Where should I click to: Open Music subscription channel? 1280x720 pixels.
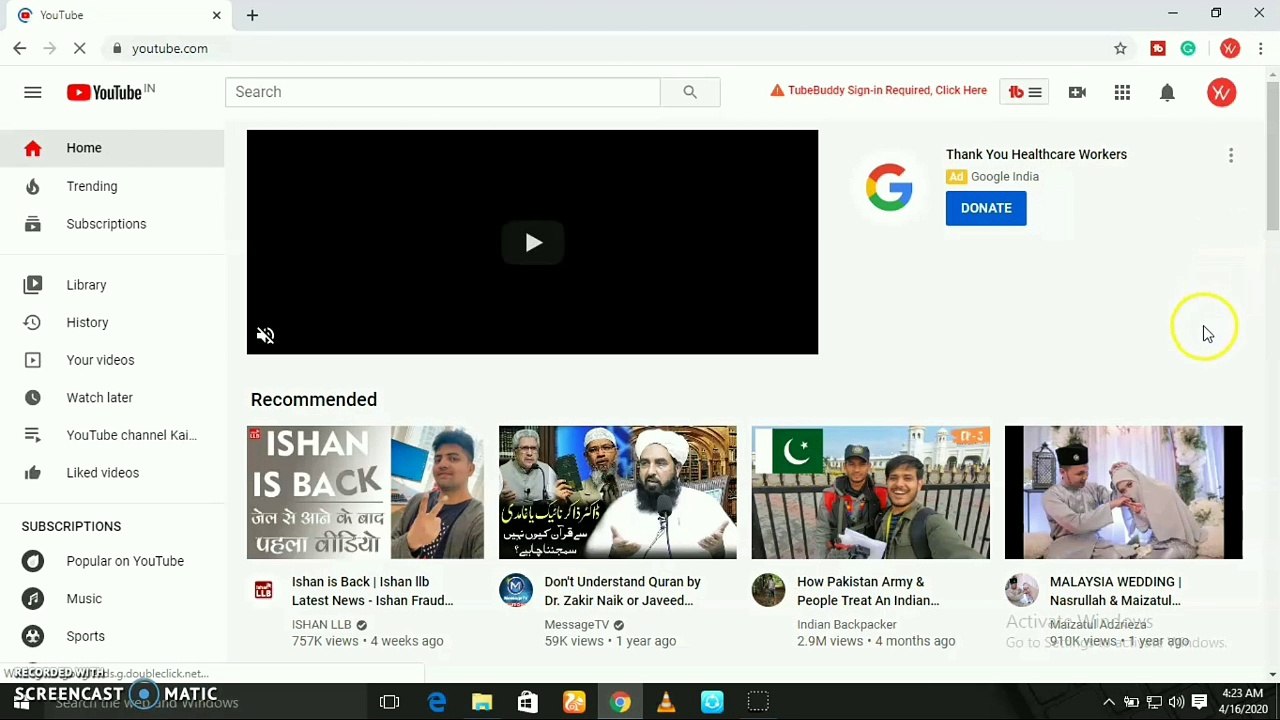(112, 599)
